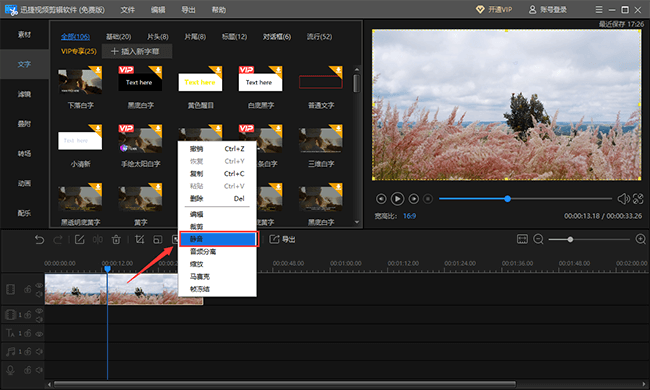Change the 16:9 aspect ratio value
Viewport: 650px width, 390px height.
pos(409,216)
